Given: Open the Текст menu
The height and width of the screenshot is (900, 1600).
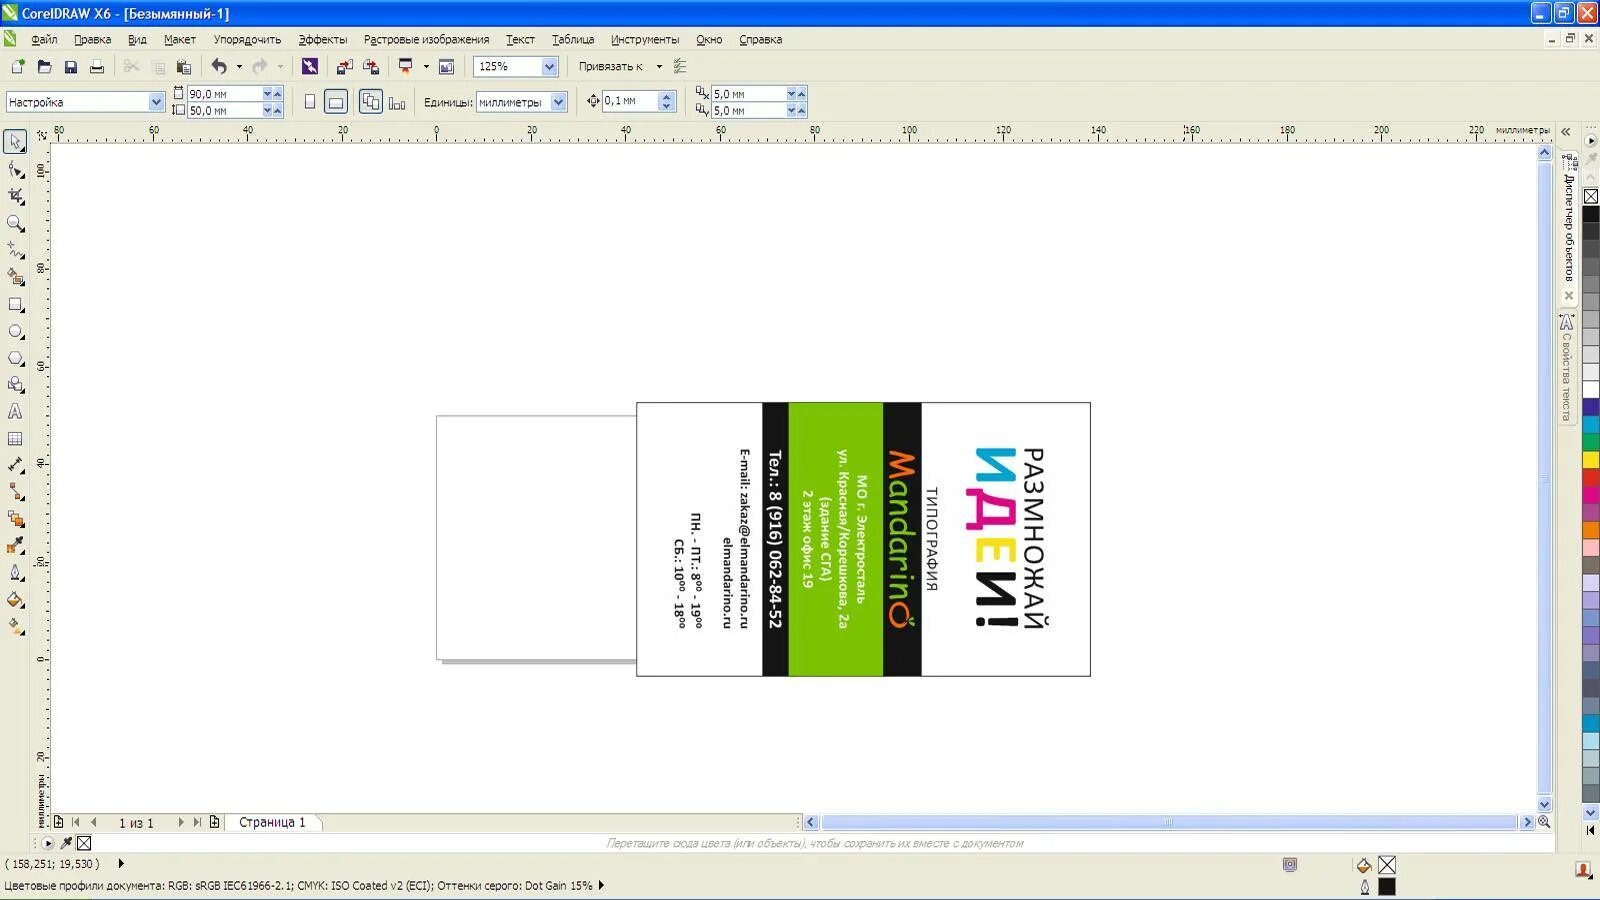Looking at the screenshot, I should tap(520, 40).
